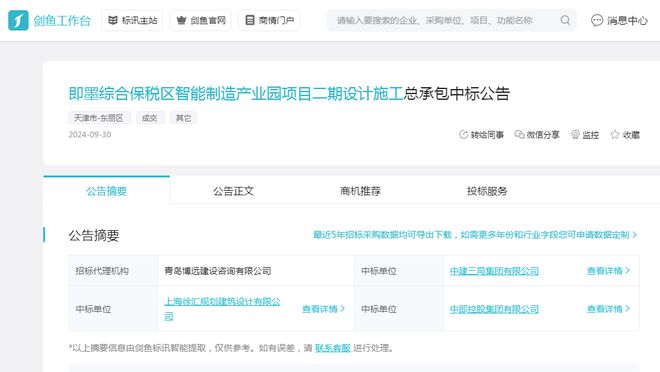Favorite with the 收藏 star

pyautogui.click(x=625, y=135)
